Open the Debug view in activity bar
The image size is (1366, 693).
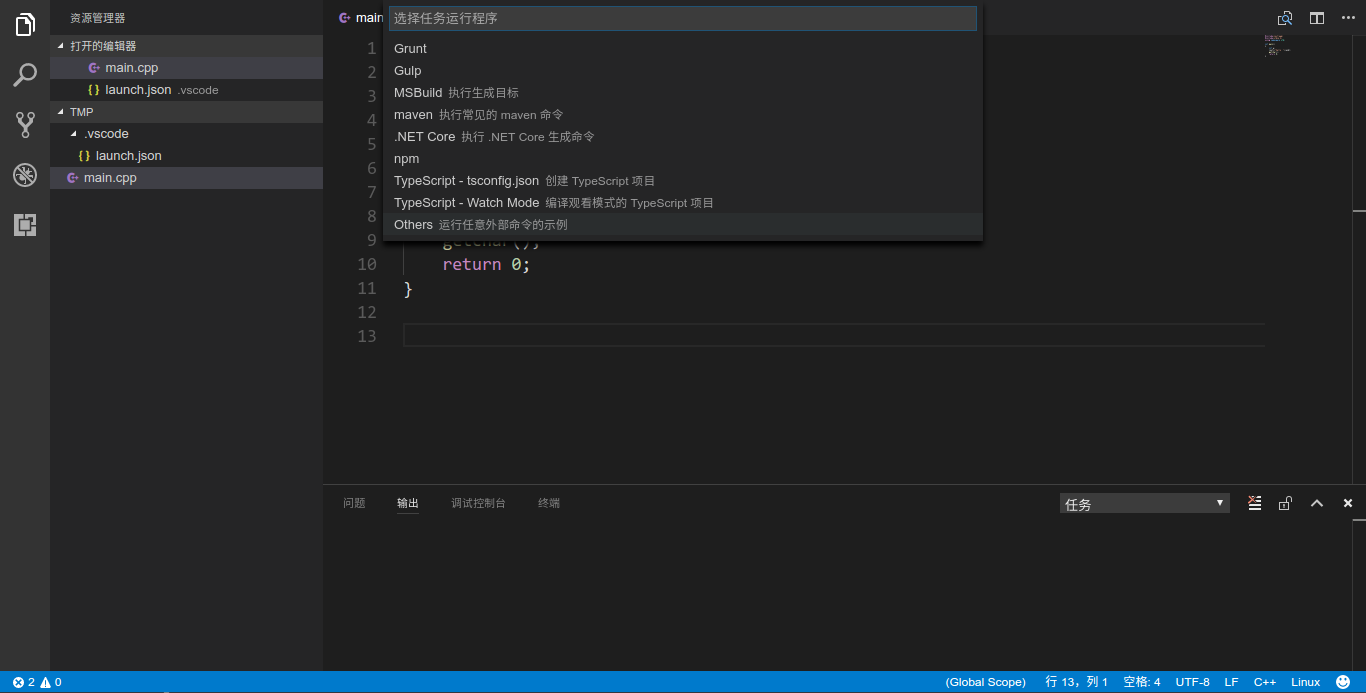point(25,174)
